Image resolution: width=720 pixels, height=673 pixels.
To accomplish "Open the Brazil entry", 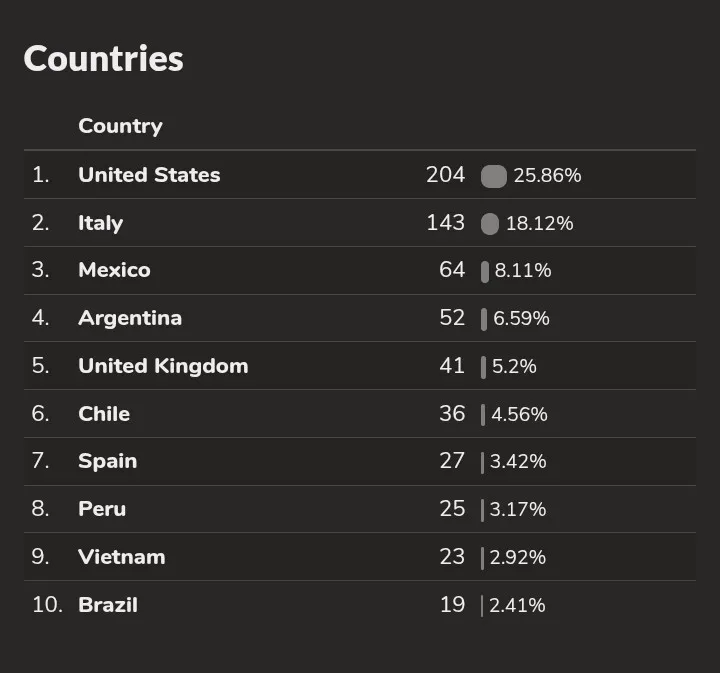I will point(108,605).
